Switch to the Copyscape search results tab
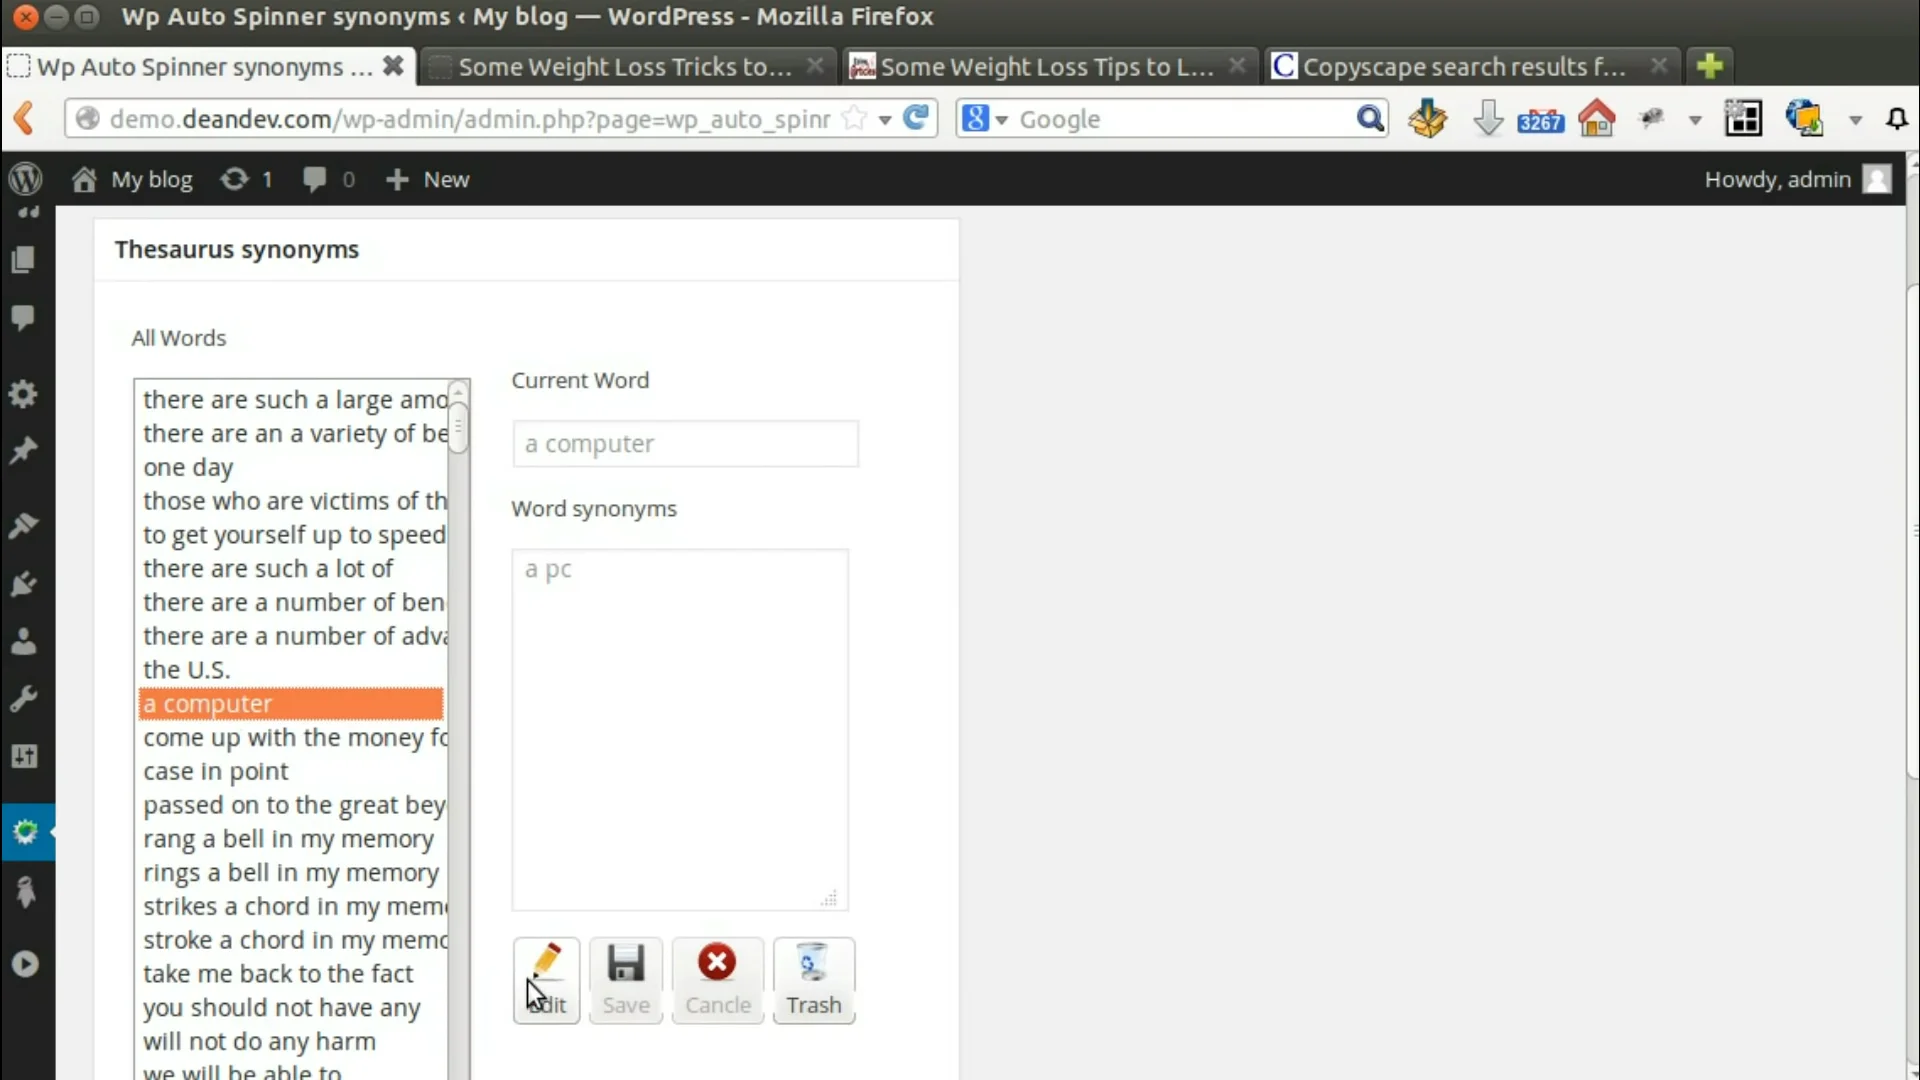The height and width of the screenshot is (1080, 1920). click(1450, 66)
